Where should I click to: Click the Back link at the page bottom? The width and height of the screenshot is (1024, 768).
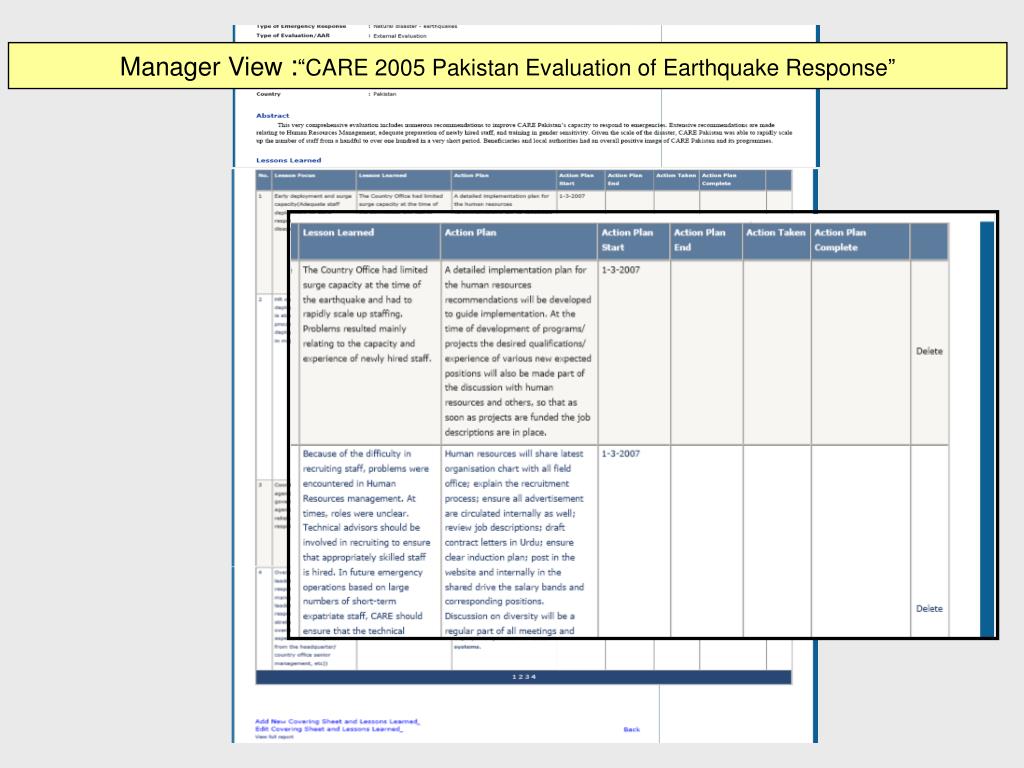pyautogui.click(x=632, y=729)
